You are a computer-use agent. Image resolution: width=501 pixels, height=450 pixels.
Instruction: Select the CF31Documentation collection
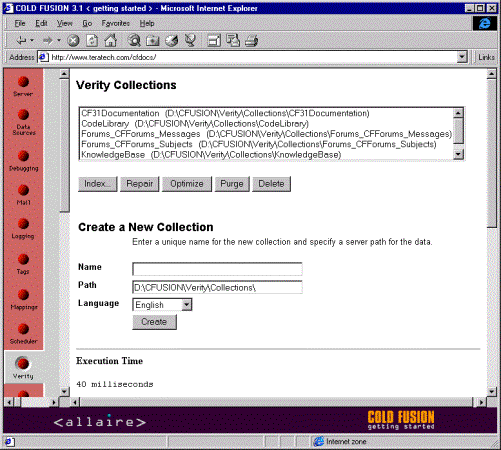[x=225, y=113]
